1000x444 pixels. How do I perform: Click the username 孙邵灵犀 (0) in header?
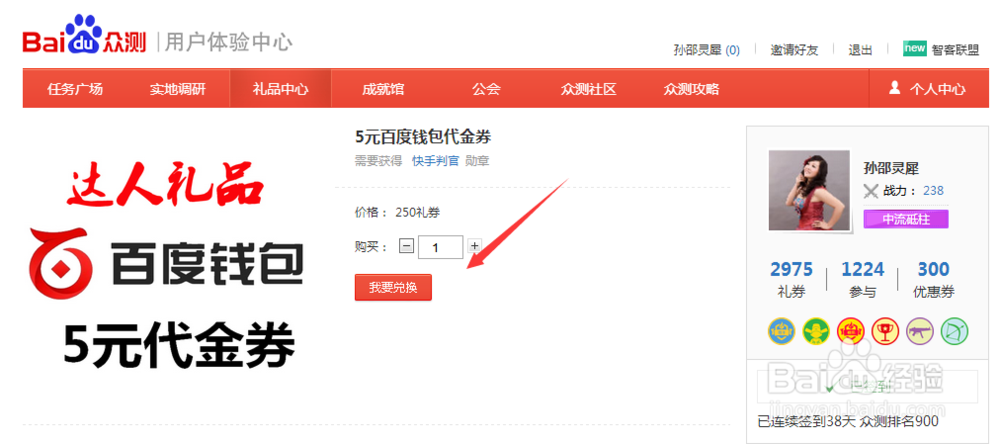click(x=707, y=50)
